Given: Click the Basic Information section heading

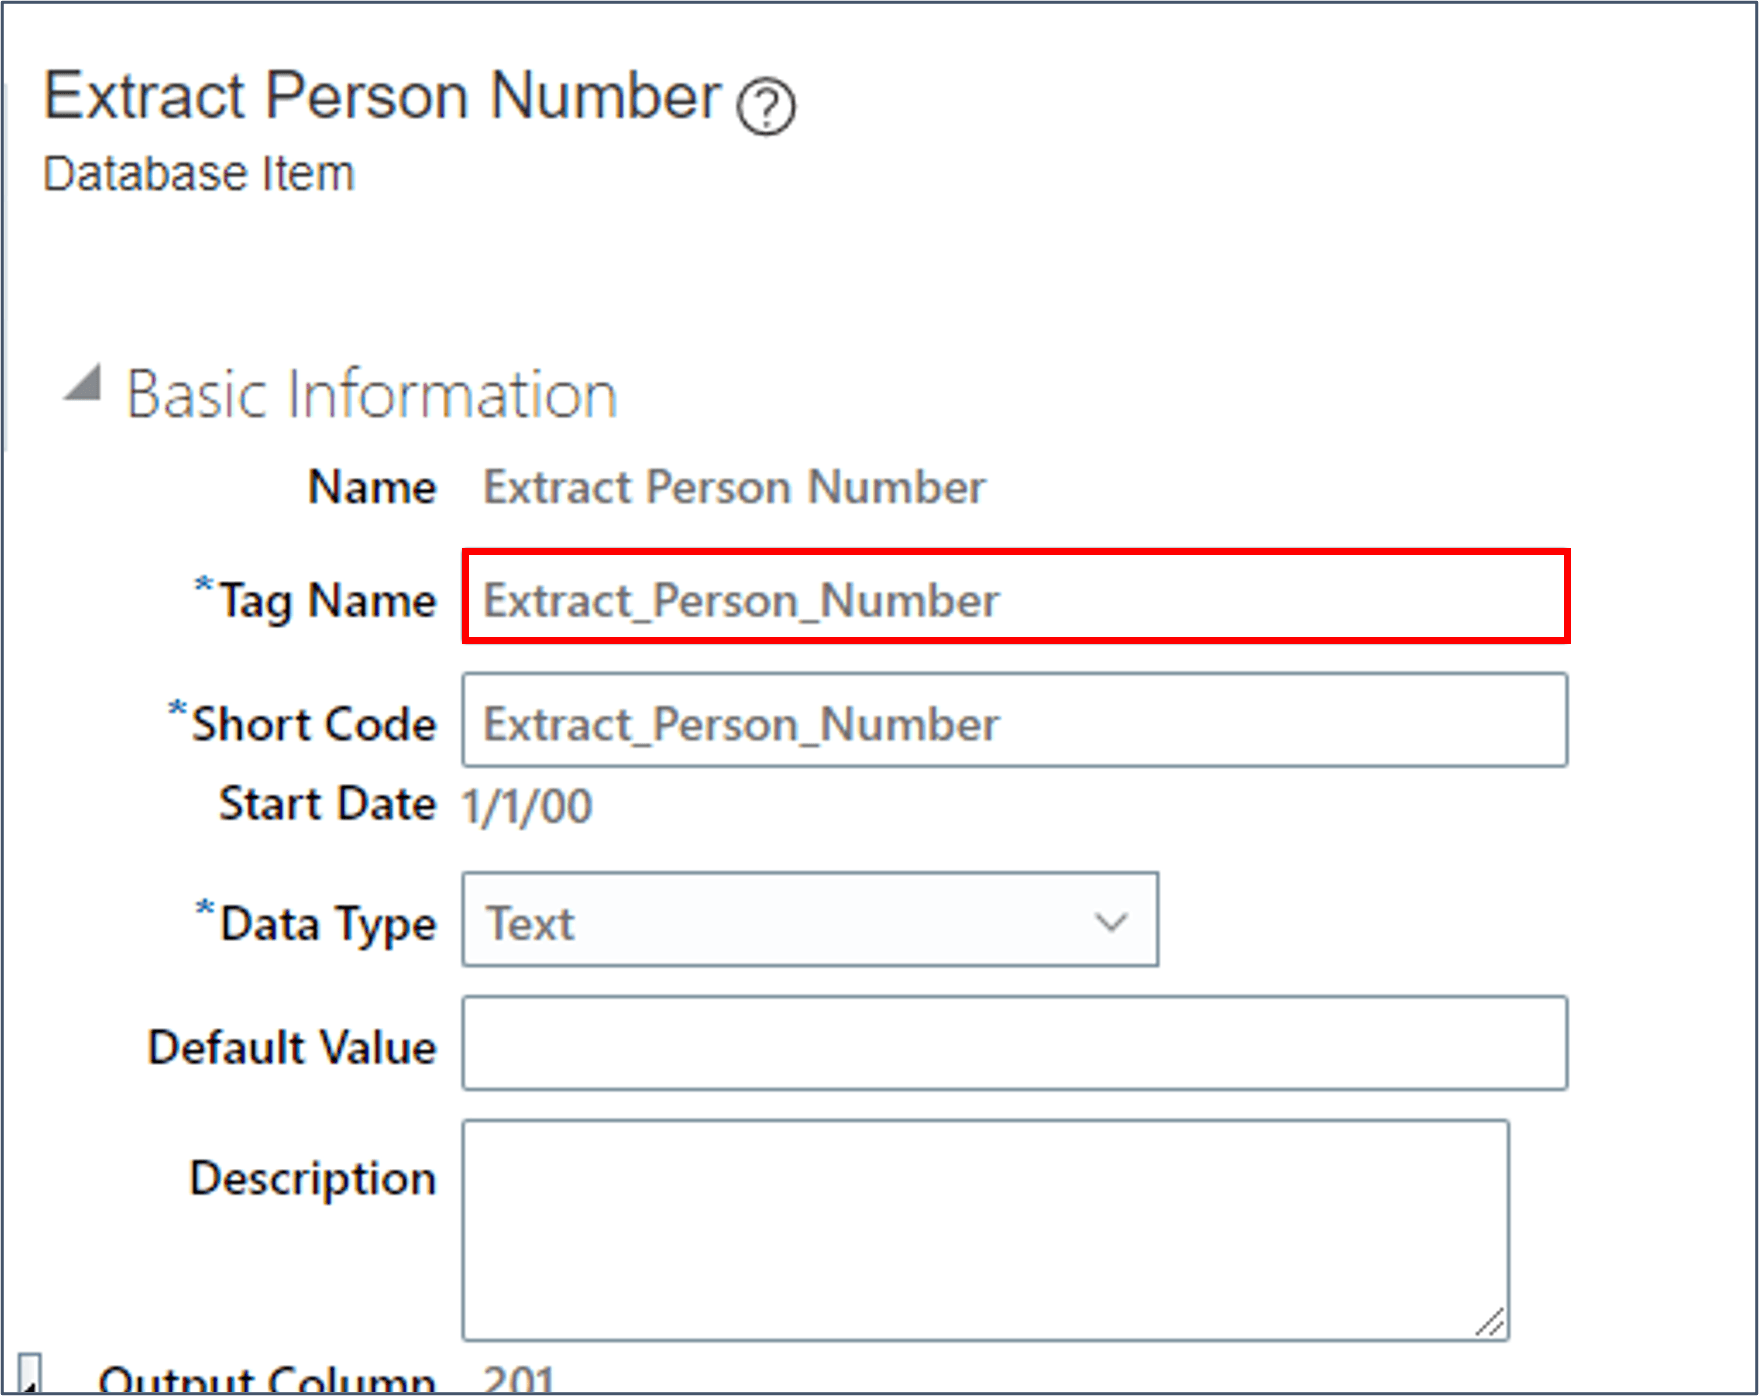Looking at the screenshot, I should pyautogui.click(x=372, y=394).
